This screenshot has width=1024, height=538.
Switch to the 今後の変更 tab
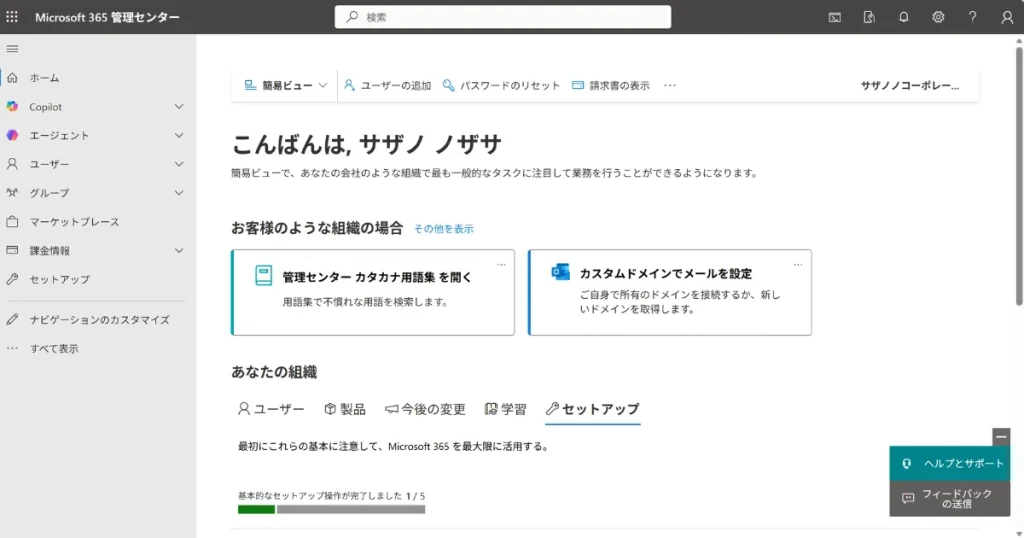(425, 409)
